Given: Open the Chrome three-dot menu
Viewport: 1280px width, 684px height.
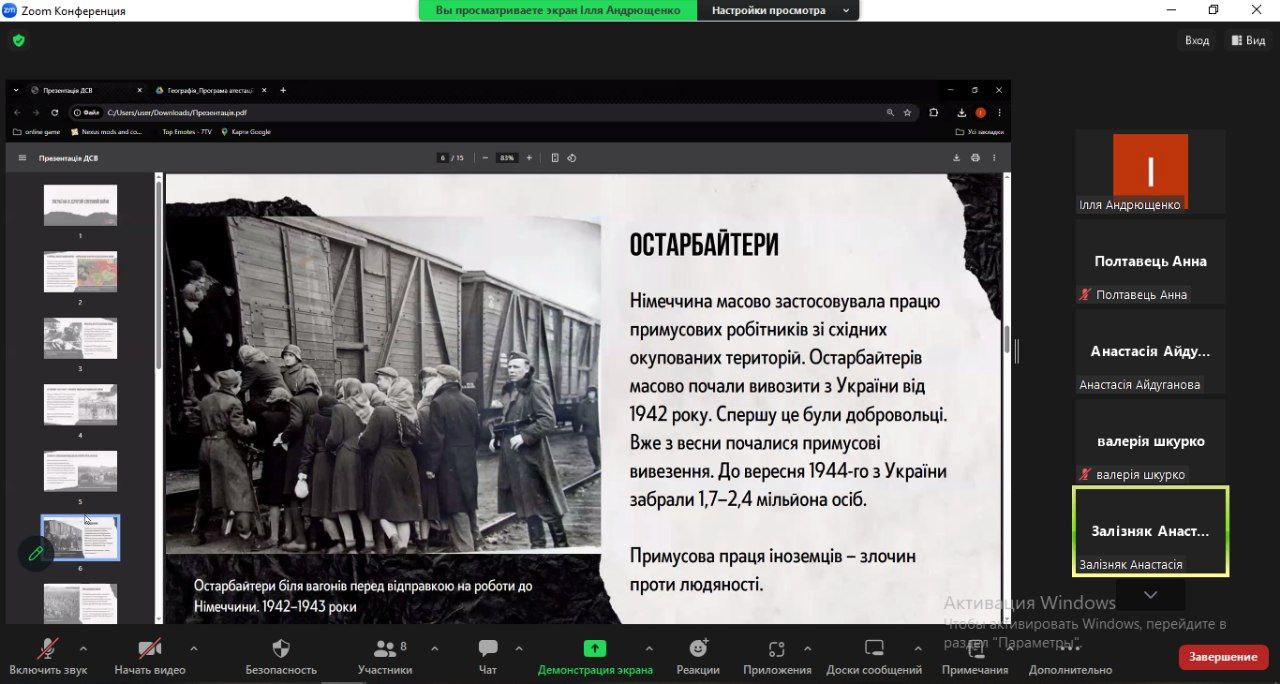Looking at the screenshot, I should [x=1000, y=113].
